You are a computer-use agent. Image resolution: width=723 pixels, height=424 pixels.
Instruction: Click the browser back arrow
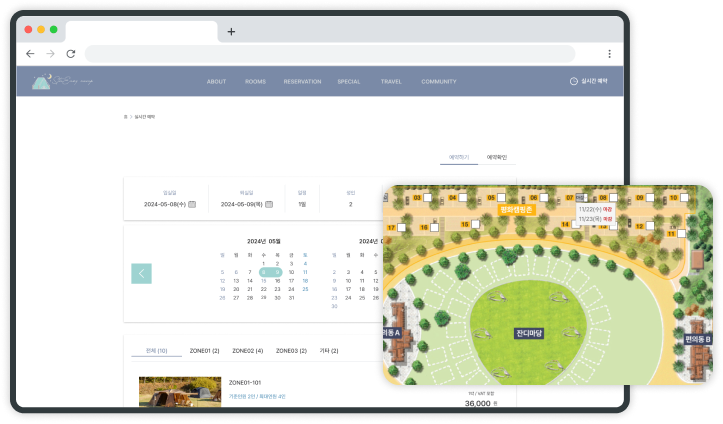pos(30,53)
